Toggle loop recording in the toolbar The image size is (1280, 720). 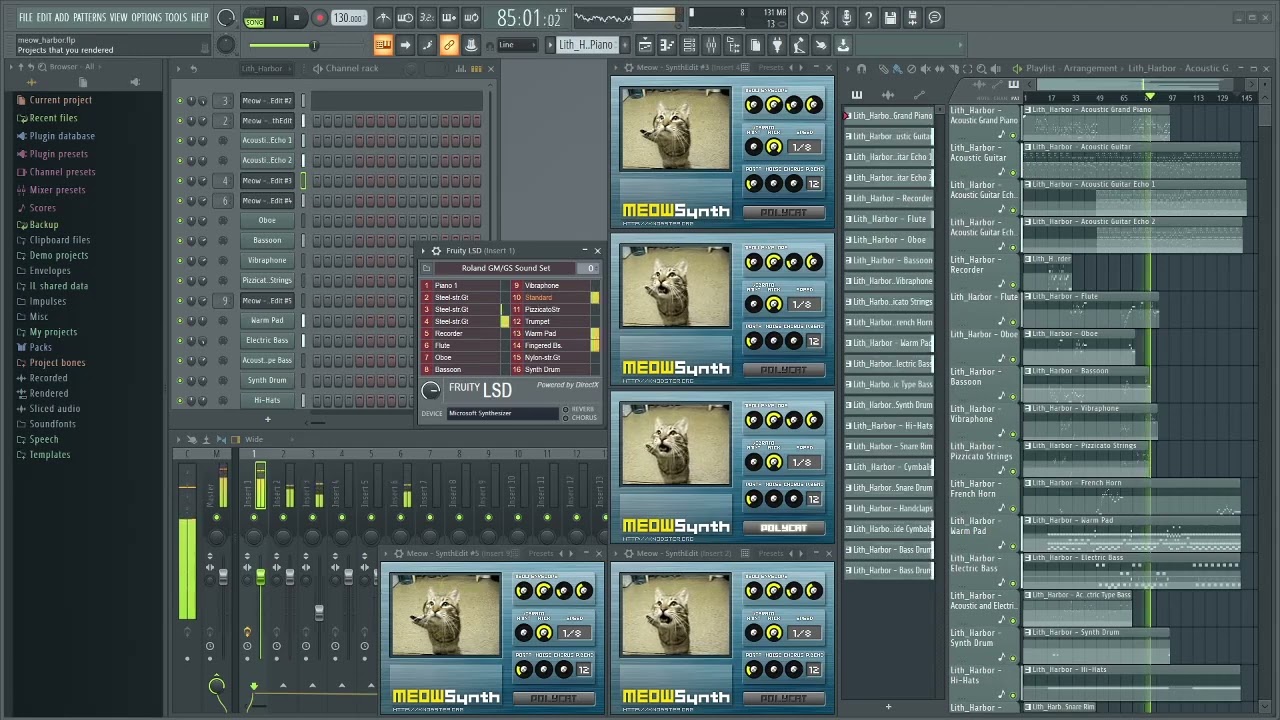click(x=471, y=17)
